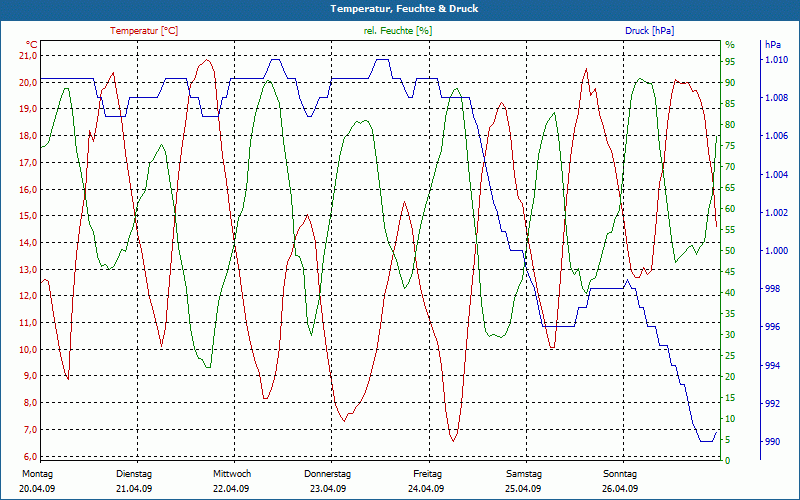Image resolution: width=800 pixels, height=500 pixels.
Task: Click the "40" humidity axis value
Action: (730, 293)
